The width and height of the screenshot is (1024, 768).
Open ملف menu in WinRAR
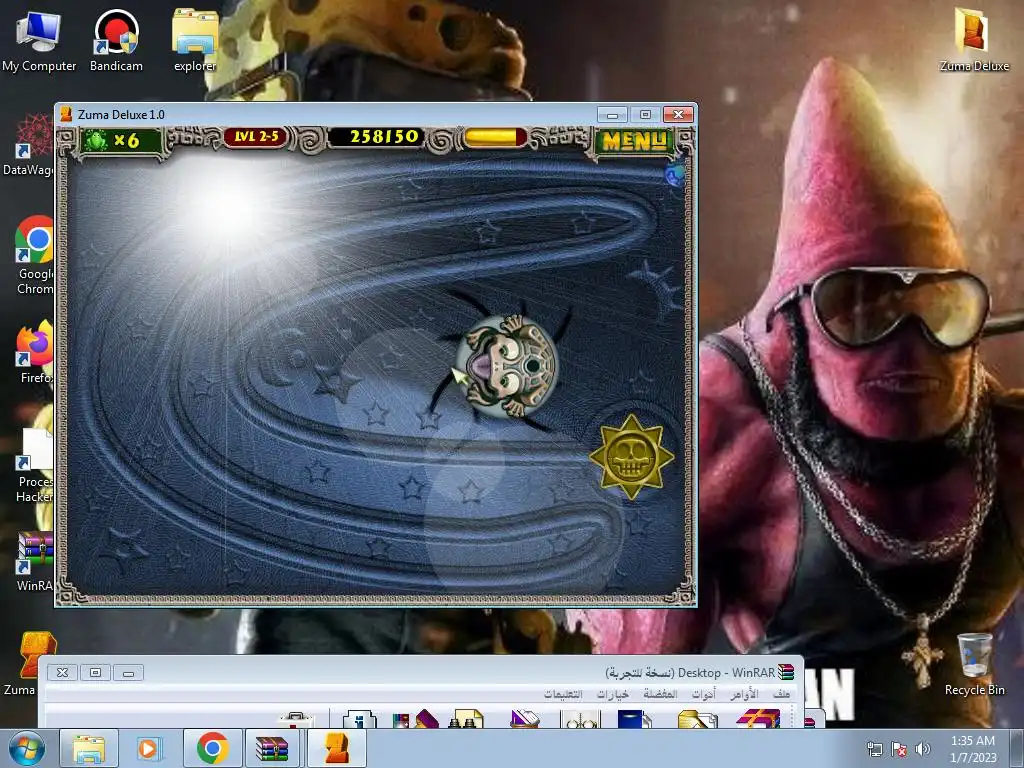782,694
